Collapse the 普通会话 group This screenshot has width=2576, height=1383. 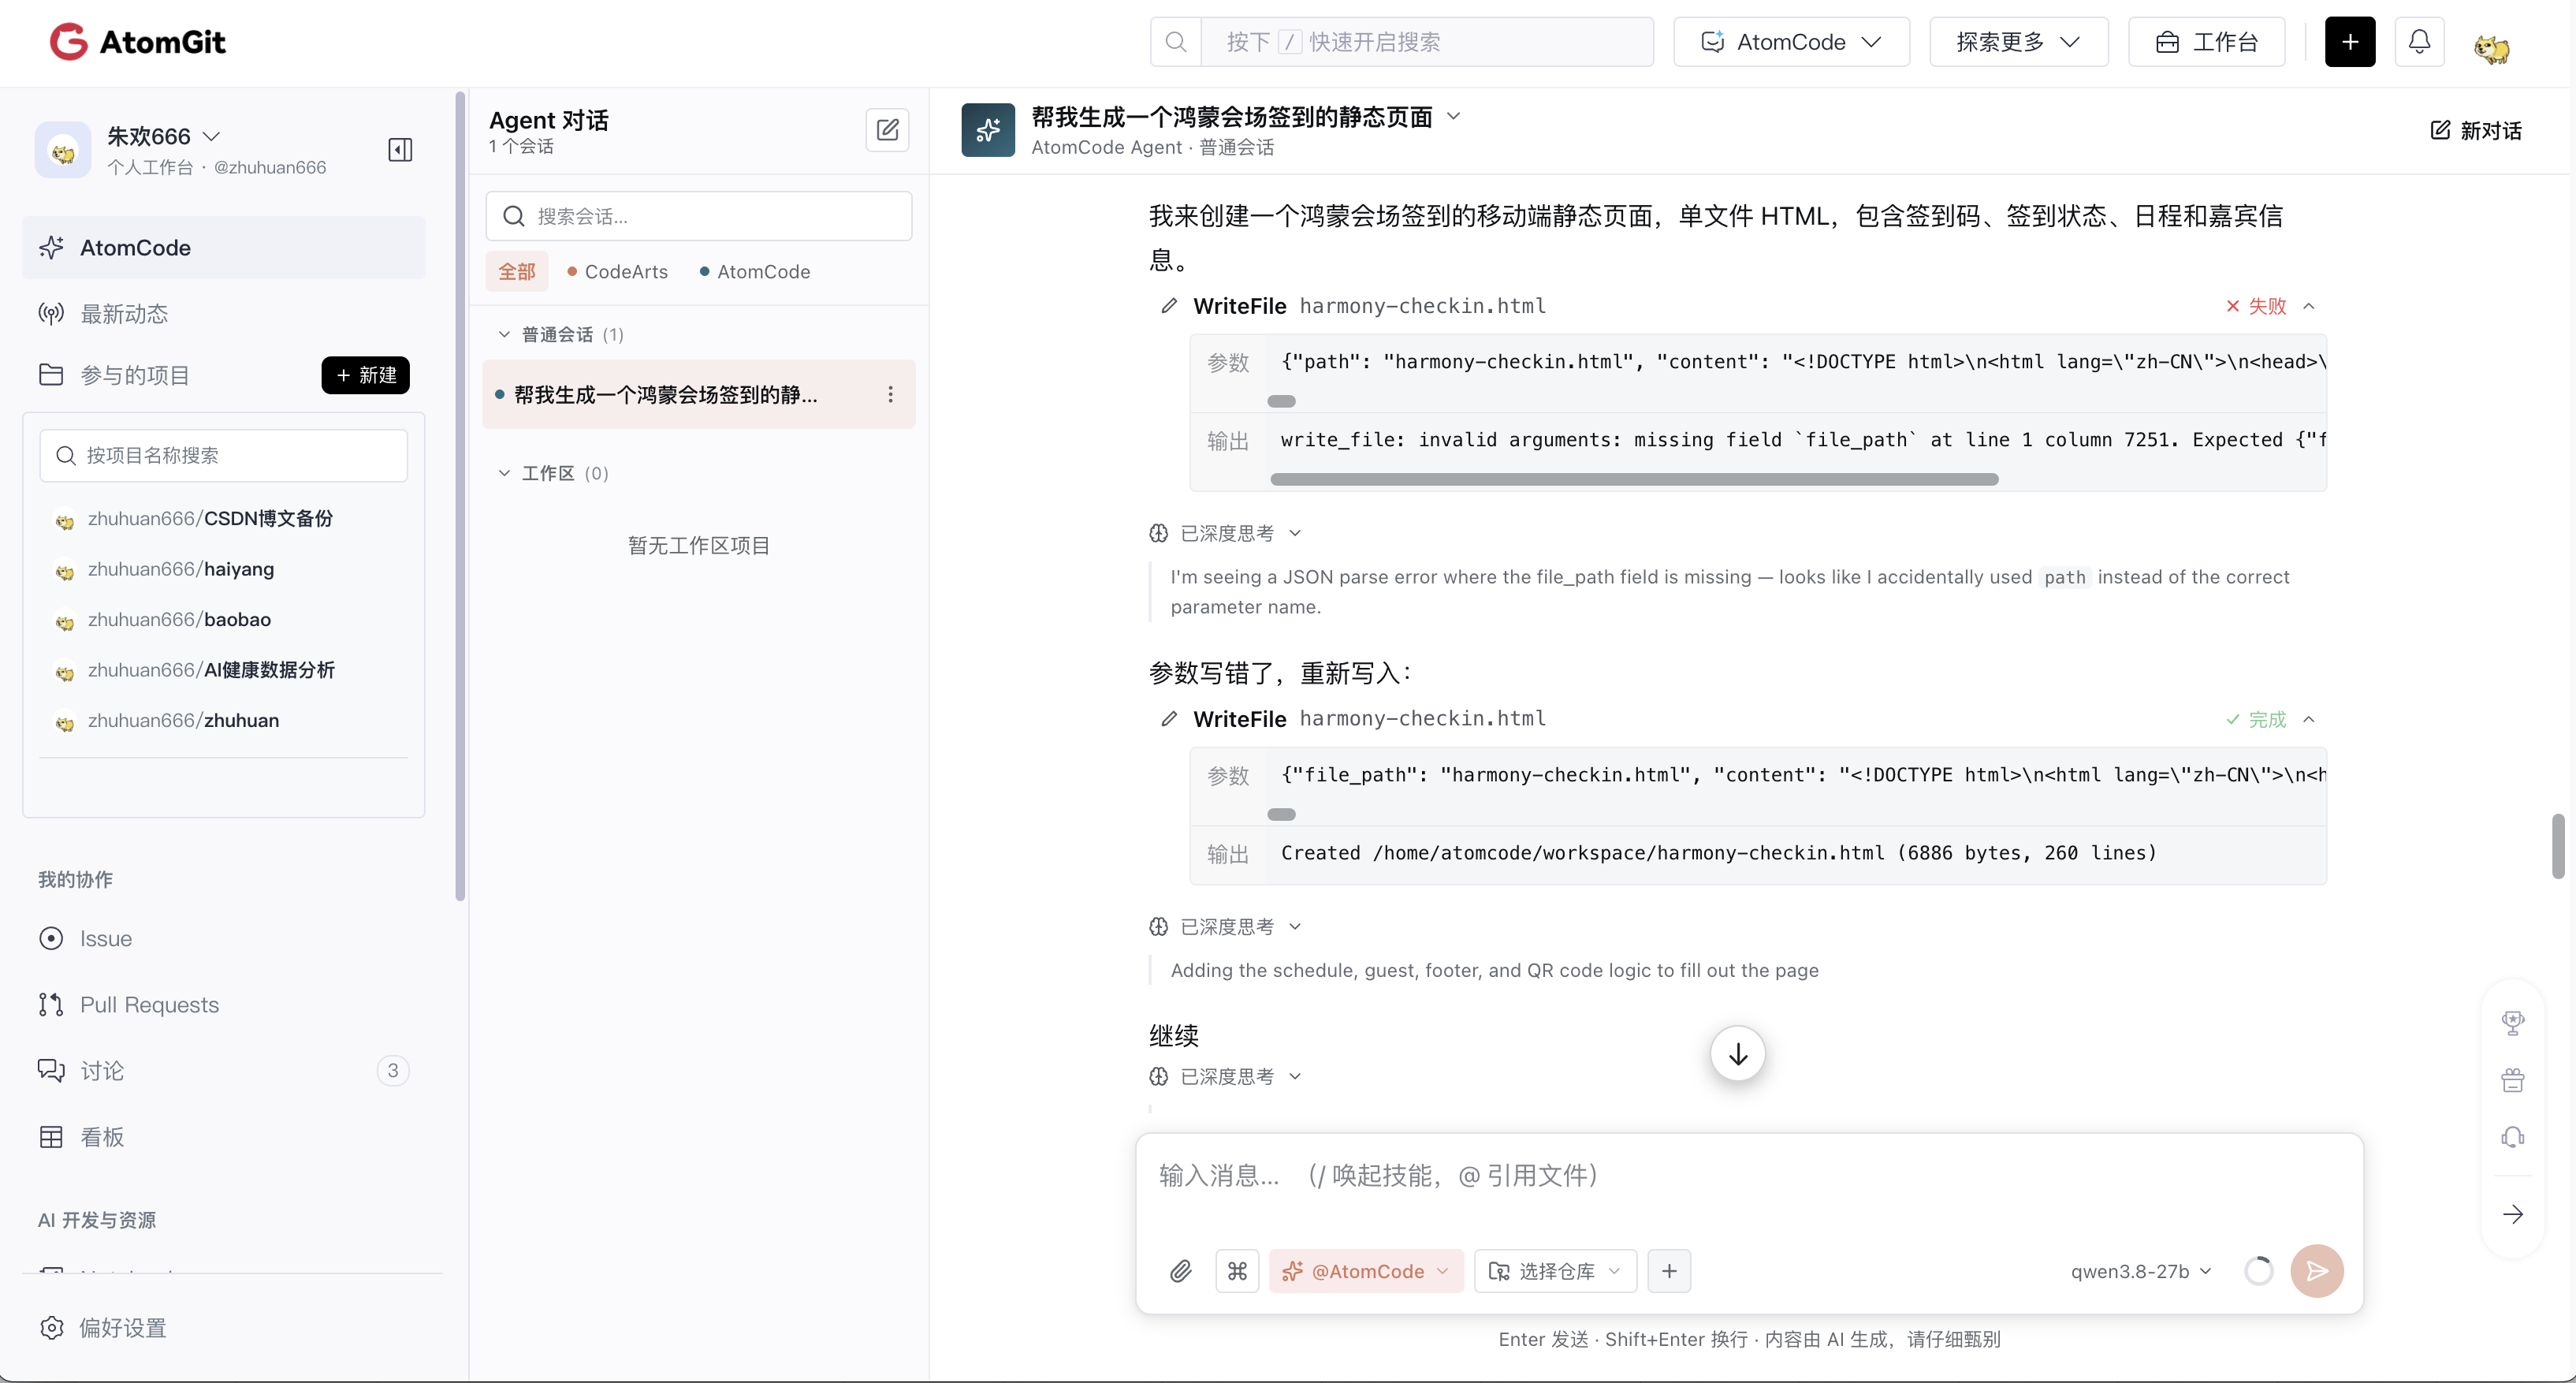(x=504, y=334)
